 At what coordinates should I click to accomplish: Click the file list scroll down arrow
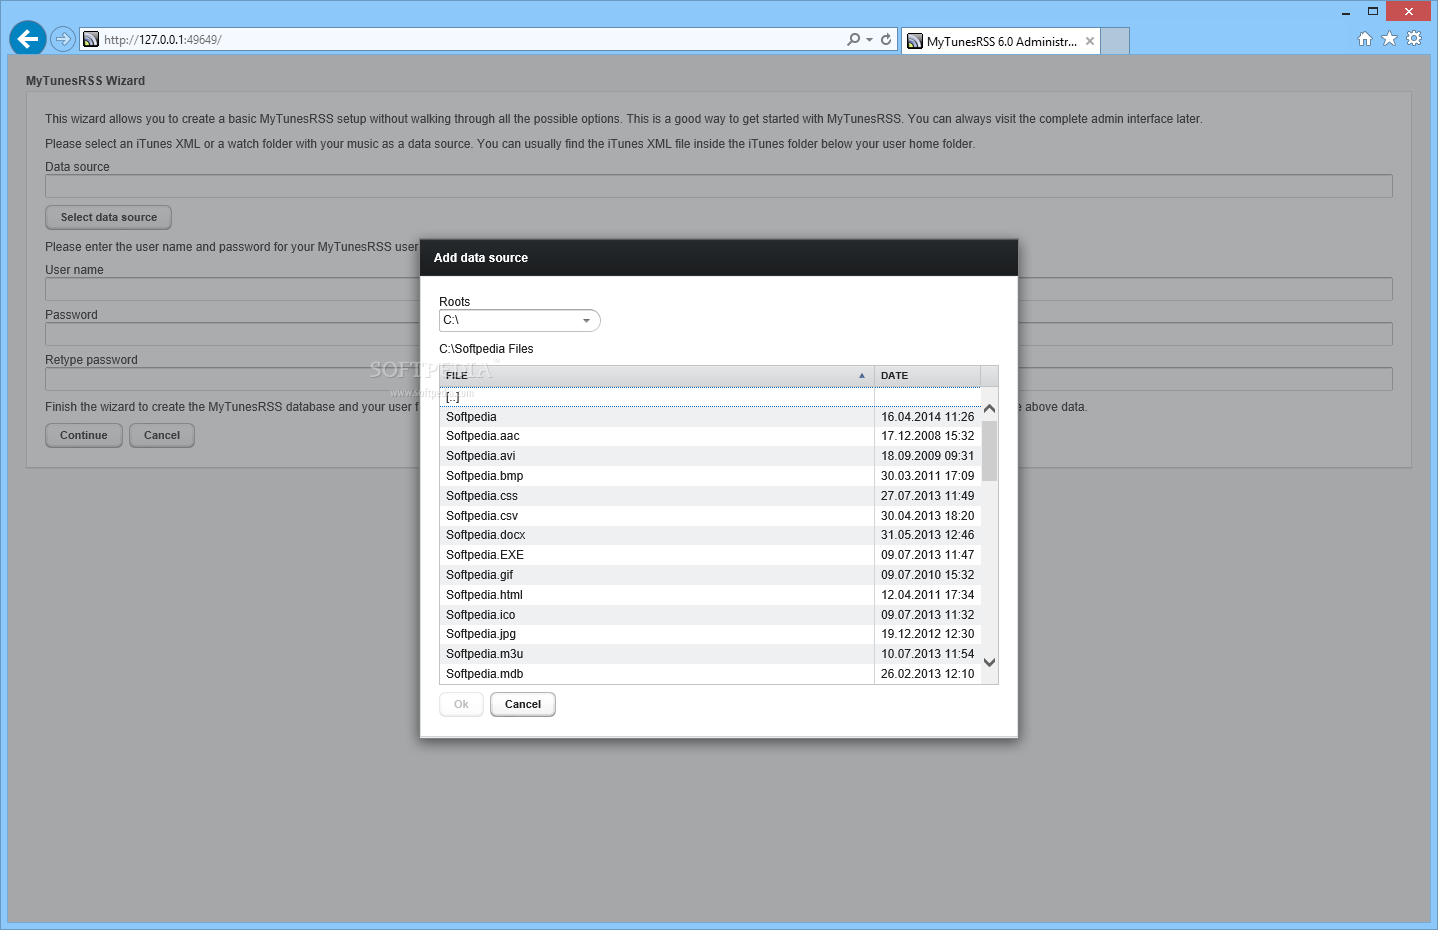click(989, 662)
